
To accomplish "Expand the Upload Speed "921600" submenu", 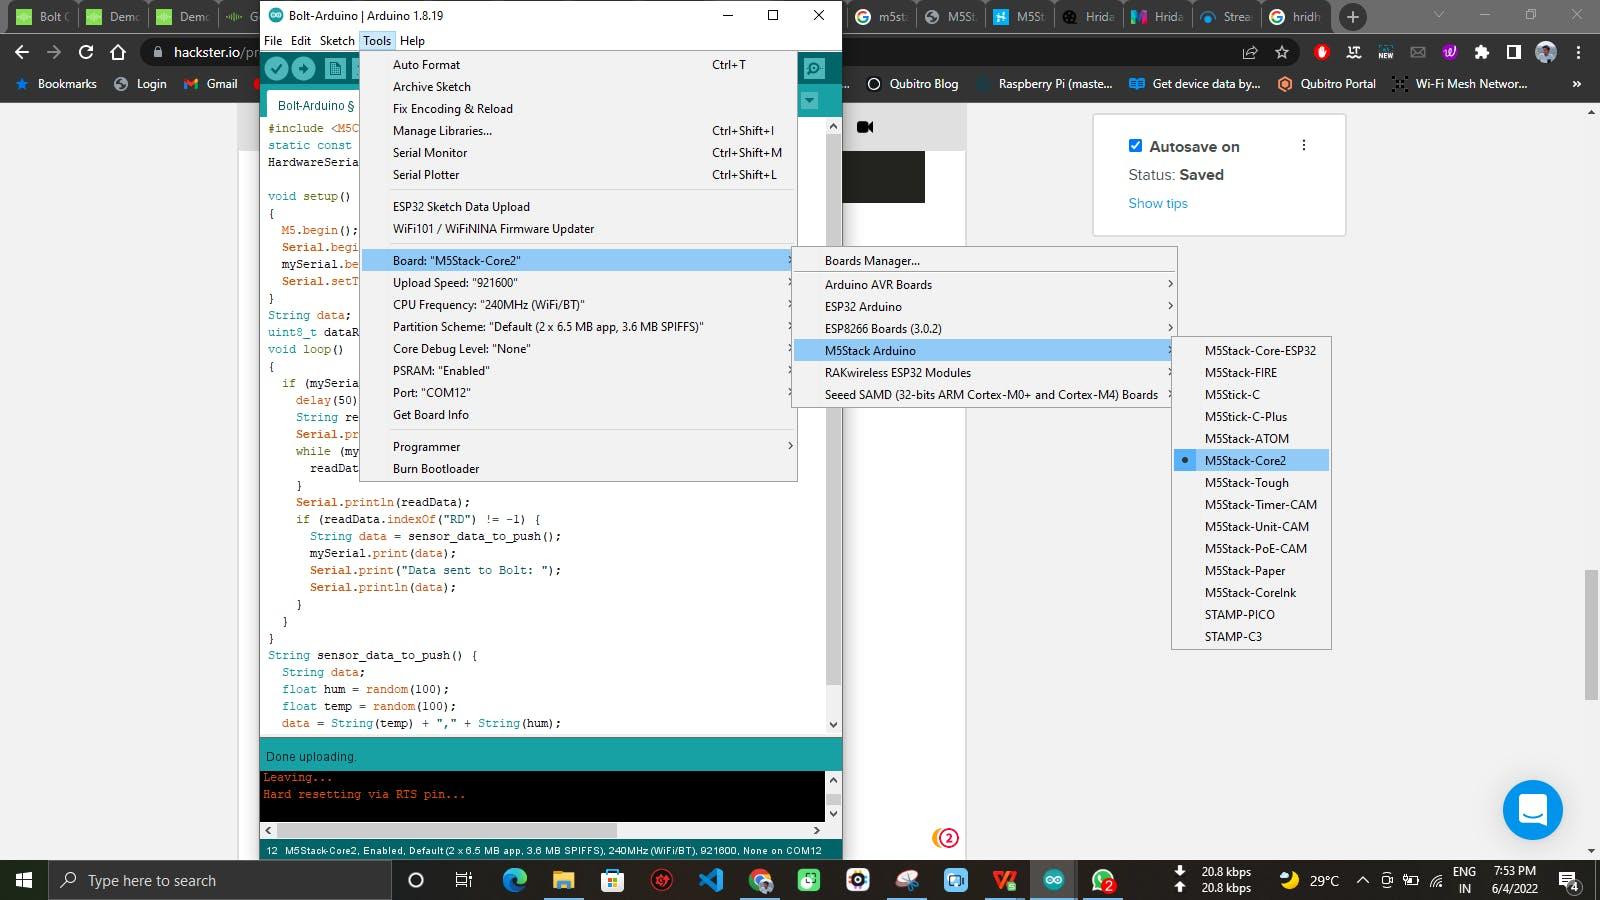I will click(579, 283).
